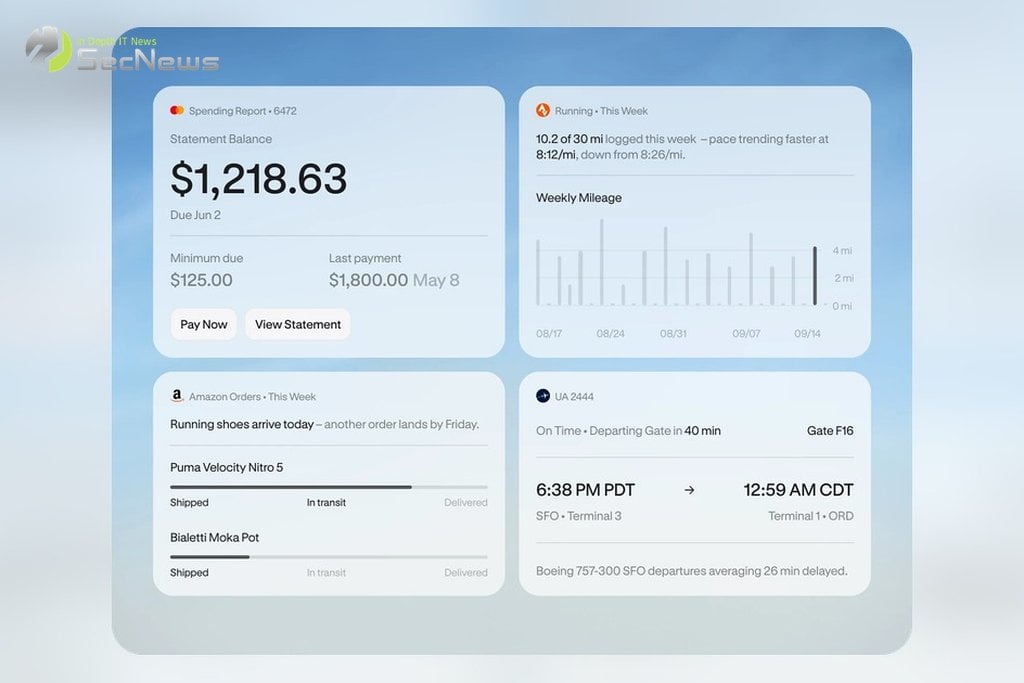Click 'Running shoes arrive today' summary

pyautogui.click(x=242, y=424)
